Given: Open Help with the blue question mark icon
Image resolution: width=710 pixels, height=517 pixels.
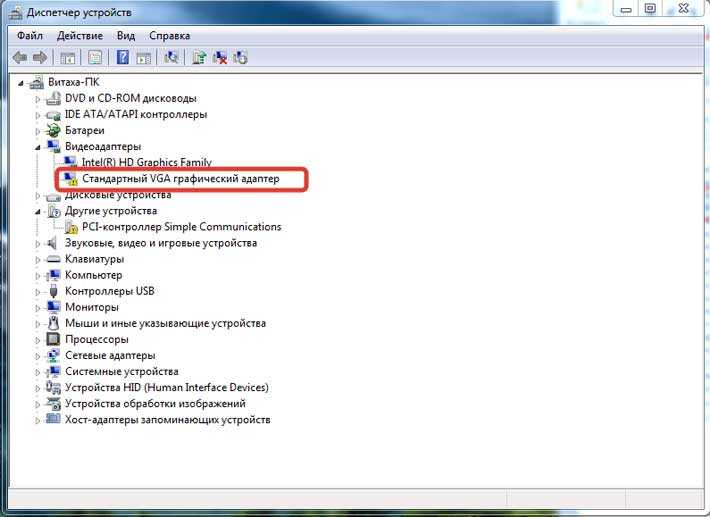Looking at the screenshot, I should click(x=122, y=57).
